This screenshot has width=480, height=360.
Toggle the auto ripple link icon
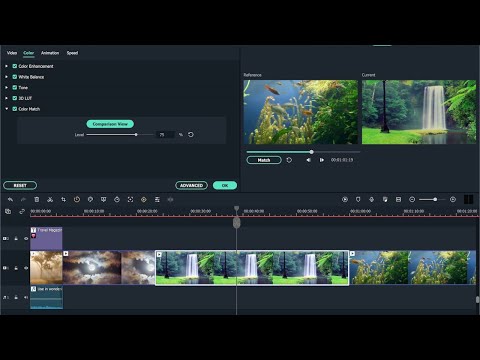[x=22, y=211]
